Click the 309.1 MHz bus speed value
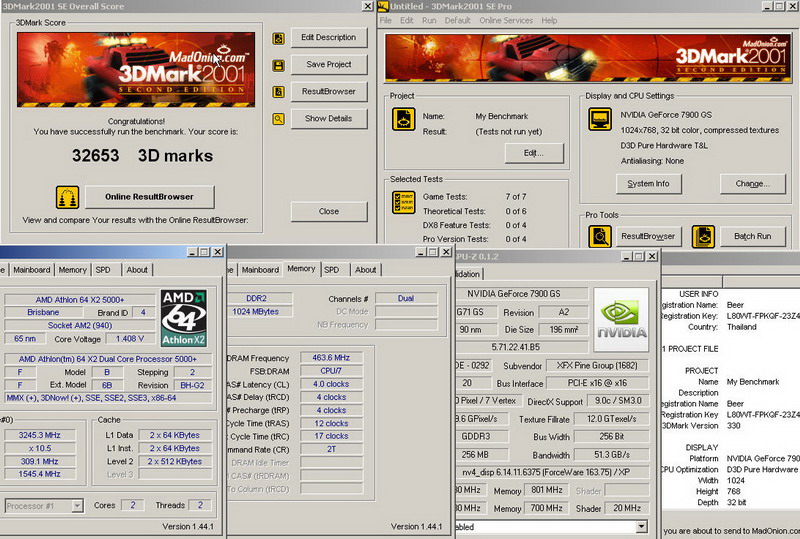 (x=40, y=461)
